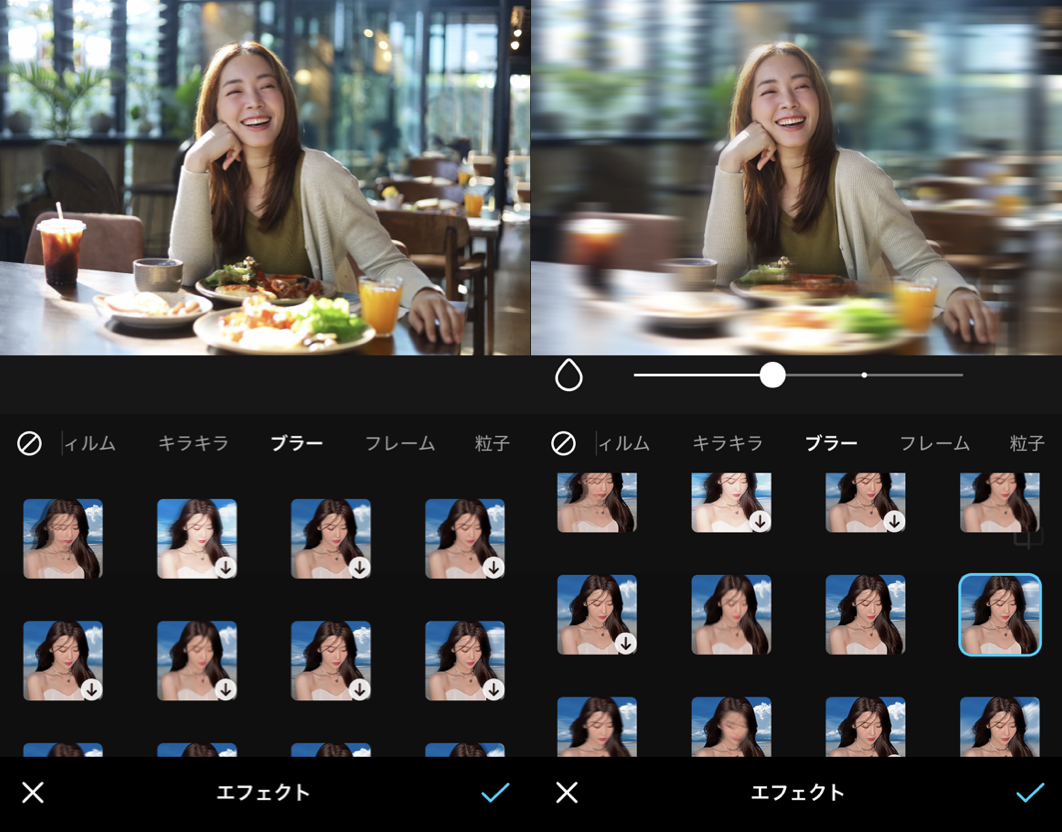1062x832 pixels.
Task: Switch to キラキラ tab in left screen
Action: (193, 443)
